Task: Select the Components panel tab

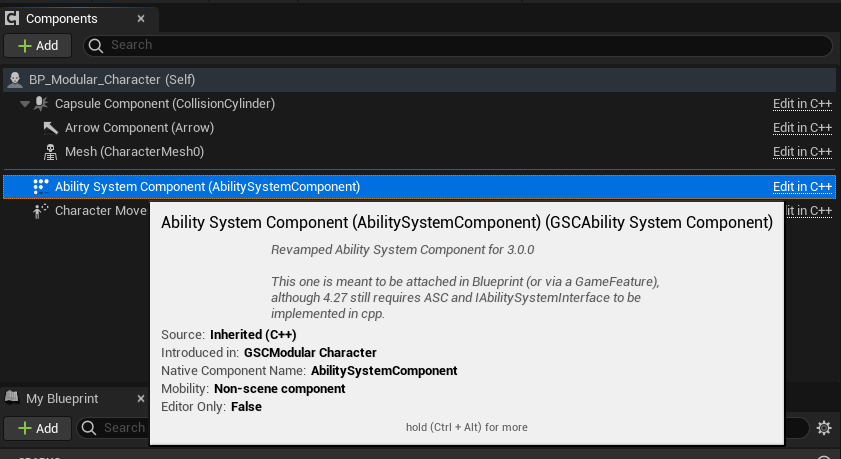Action: [x=61, y=19]
